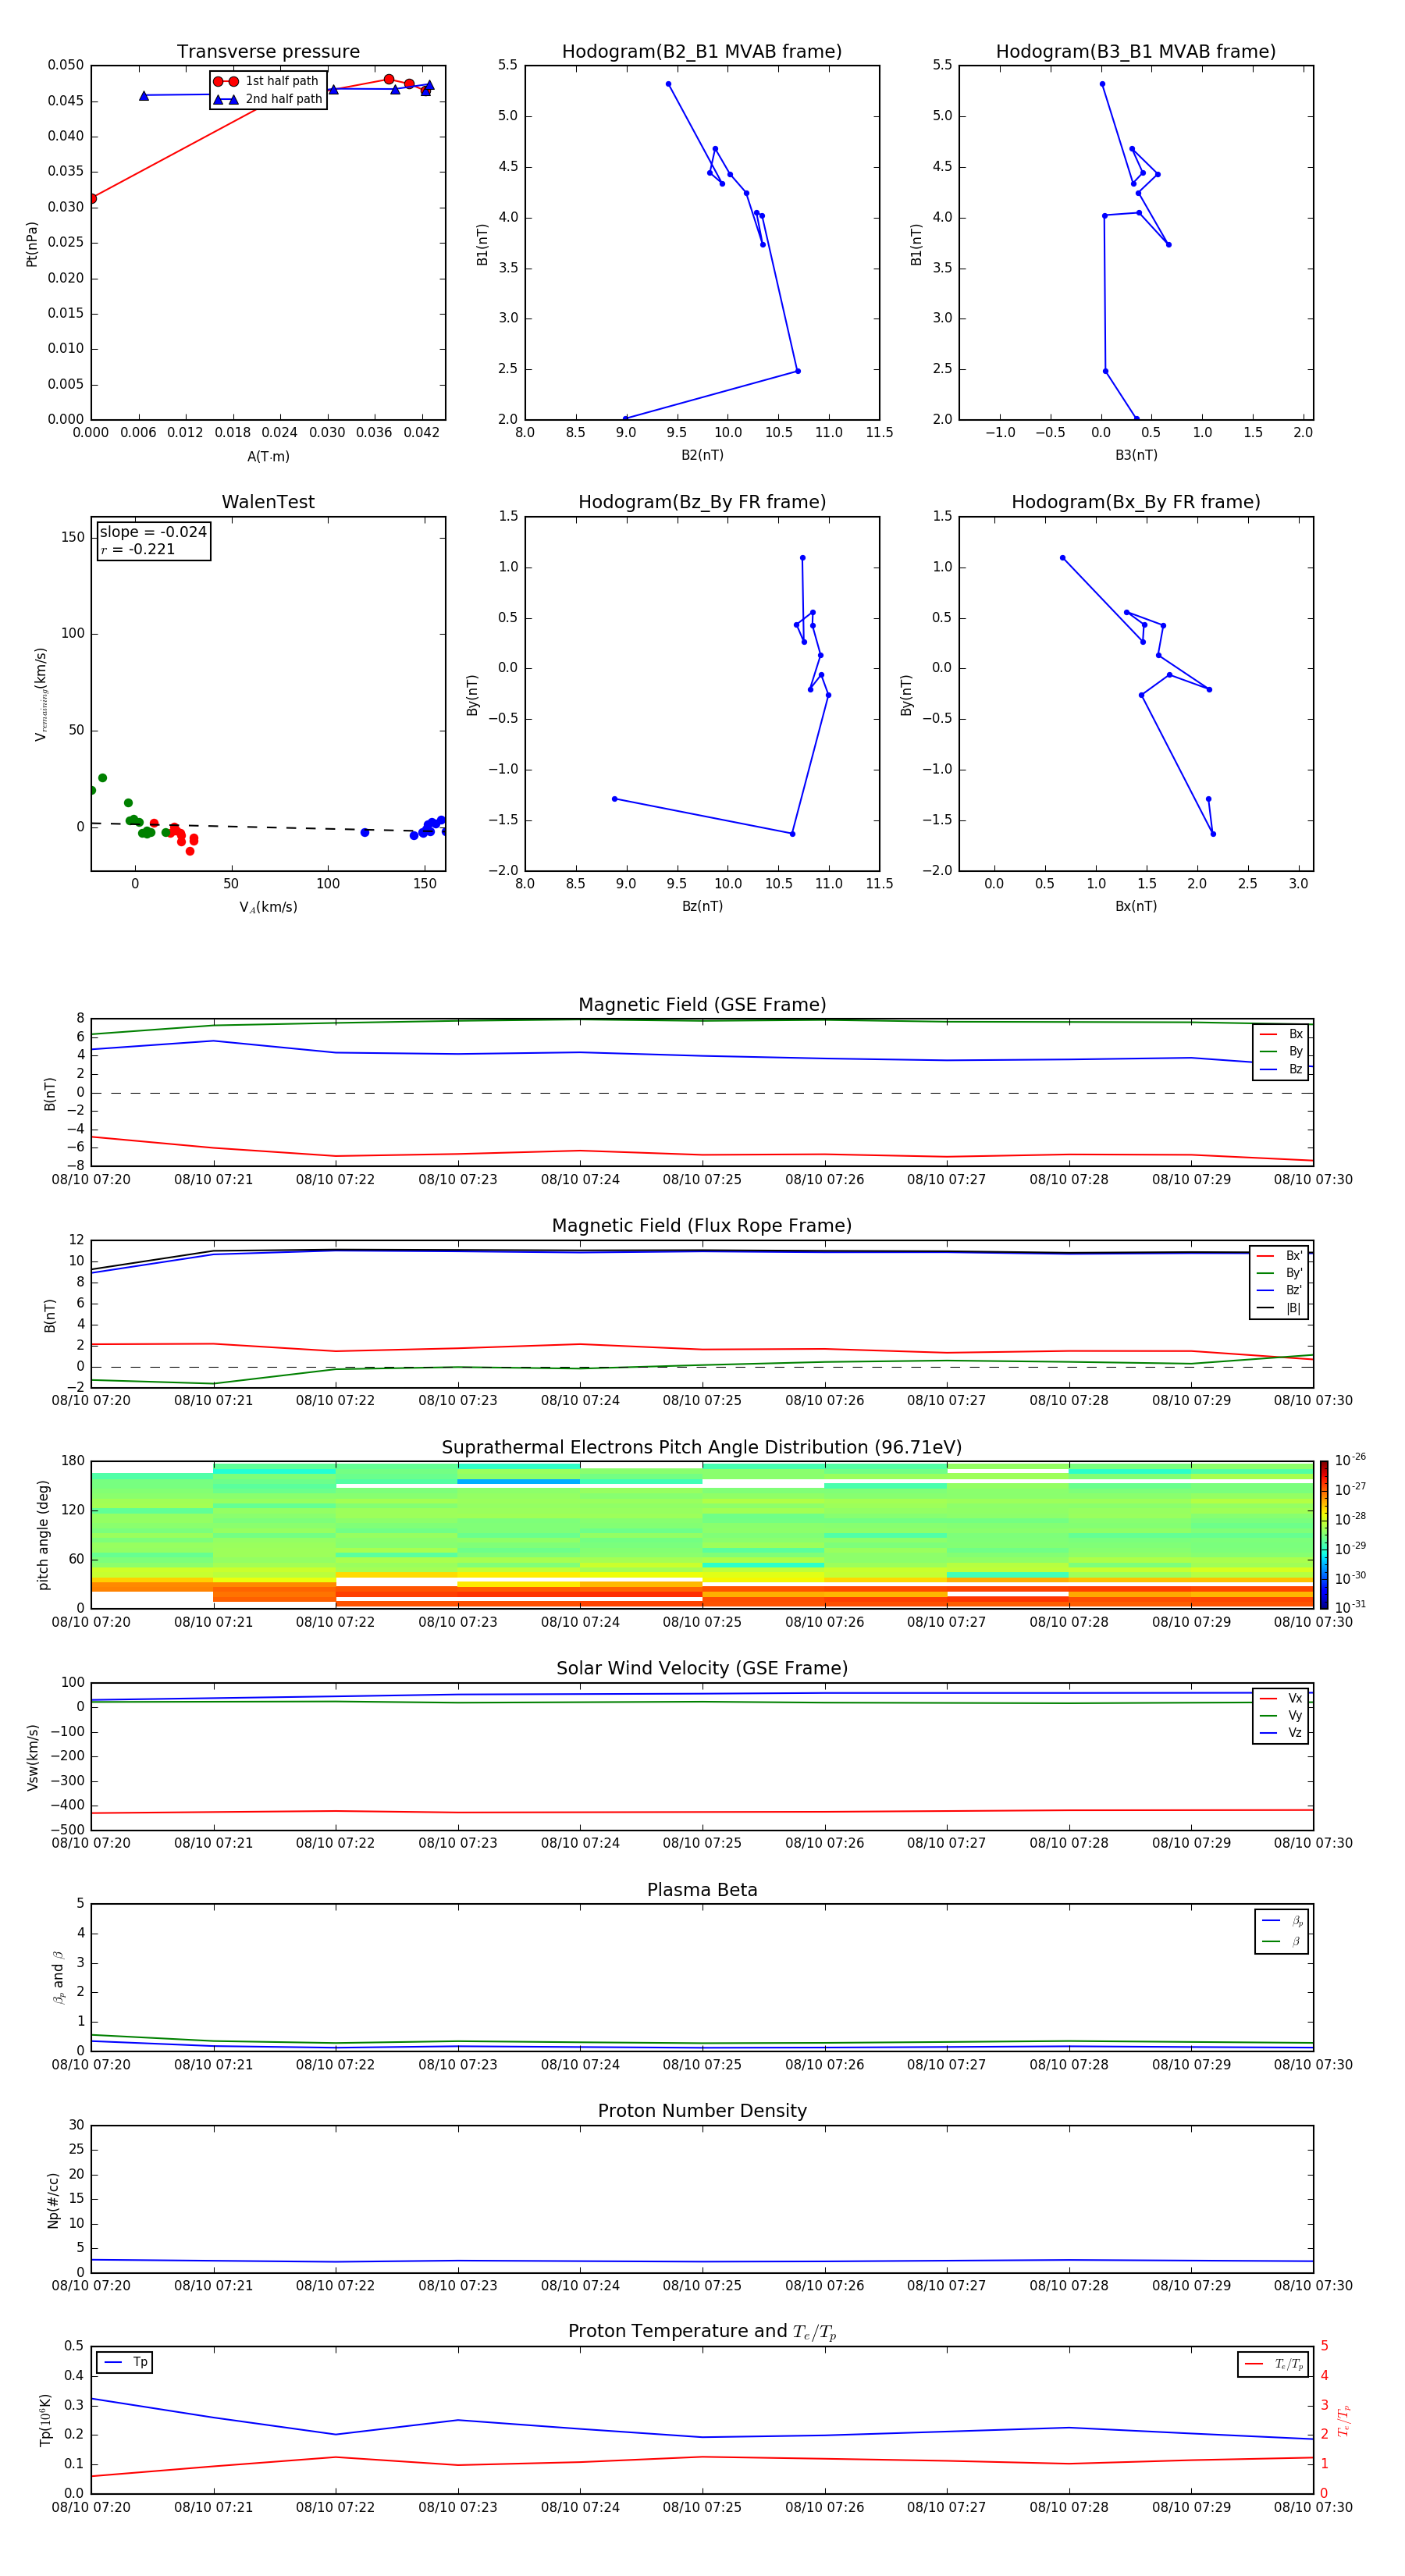Click the 'Bz' legend entry in GSE field plot

(1281, 1069)
